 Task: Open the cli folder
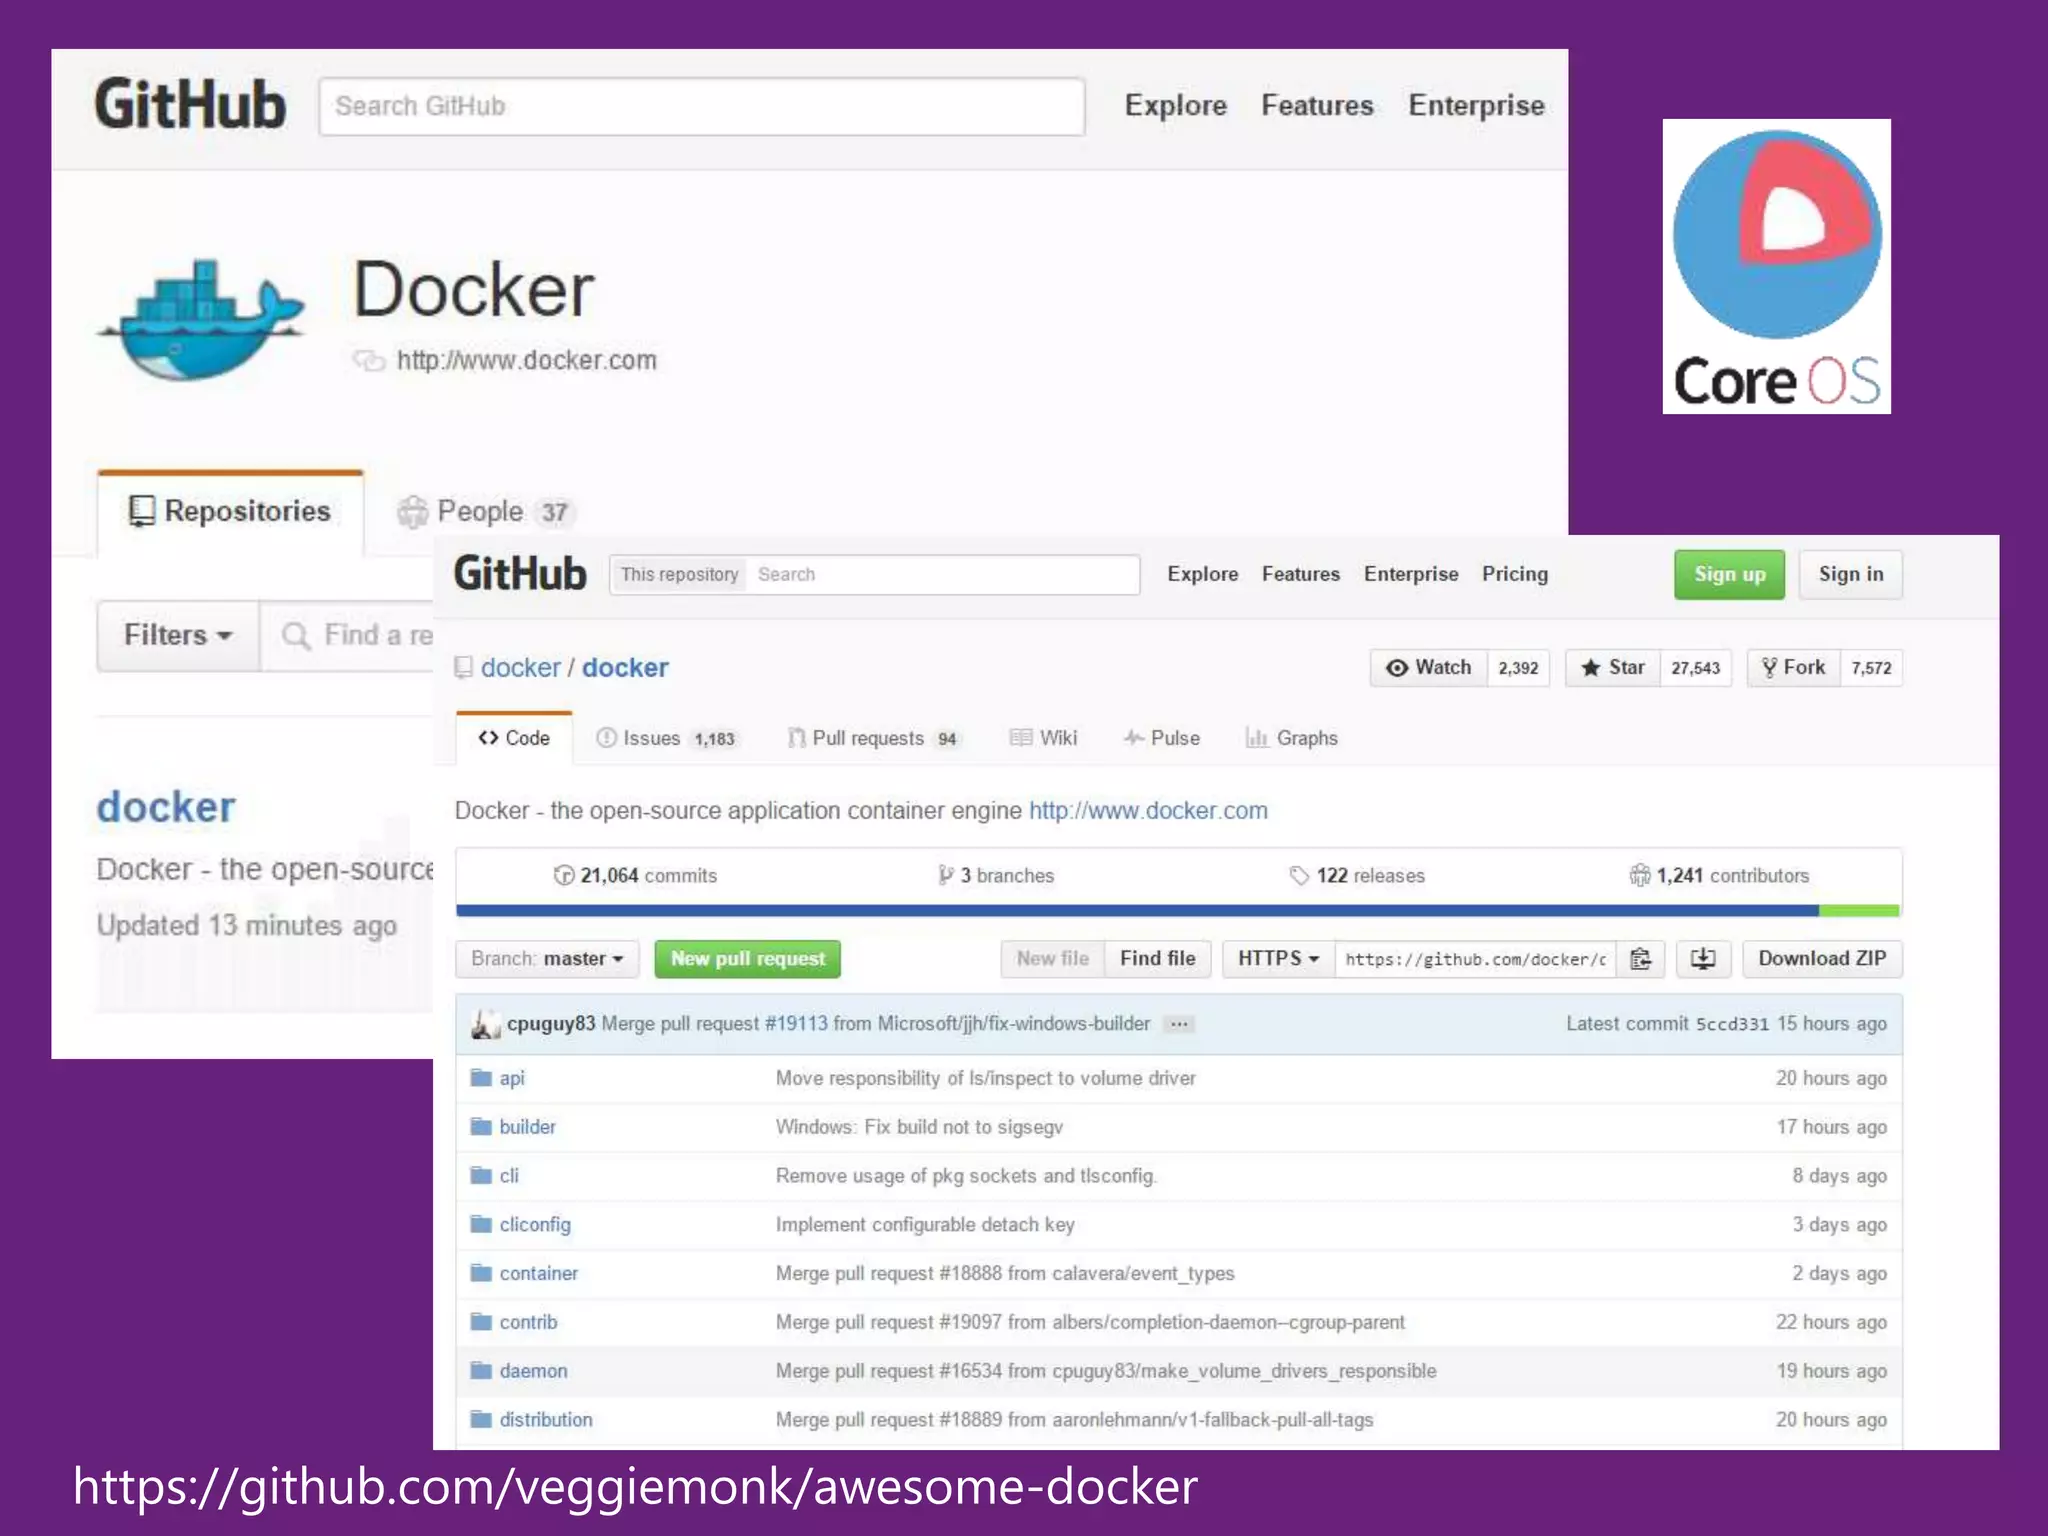pos(509,1176)
